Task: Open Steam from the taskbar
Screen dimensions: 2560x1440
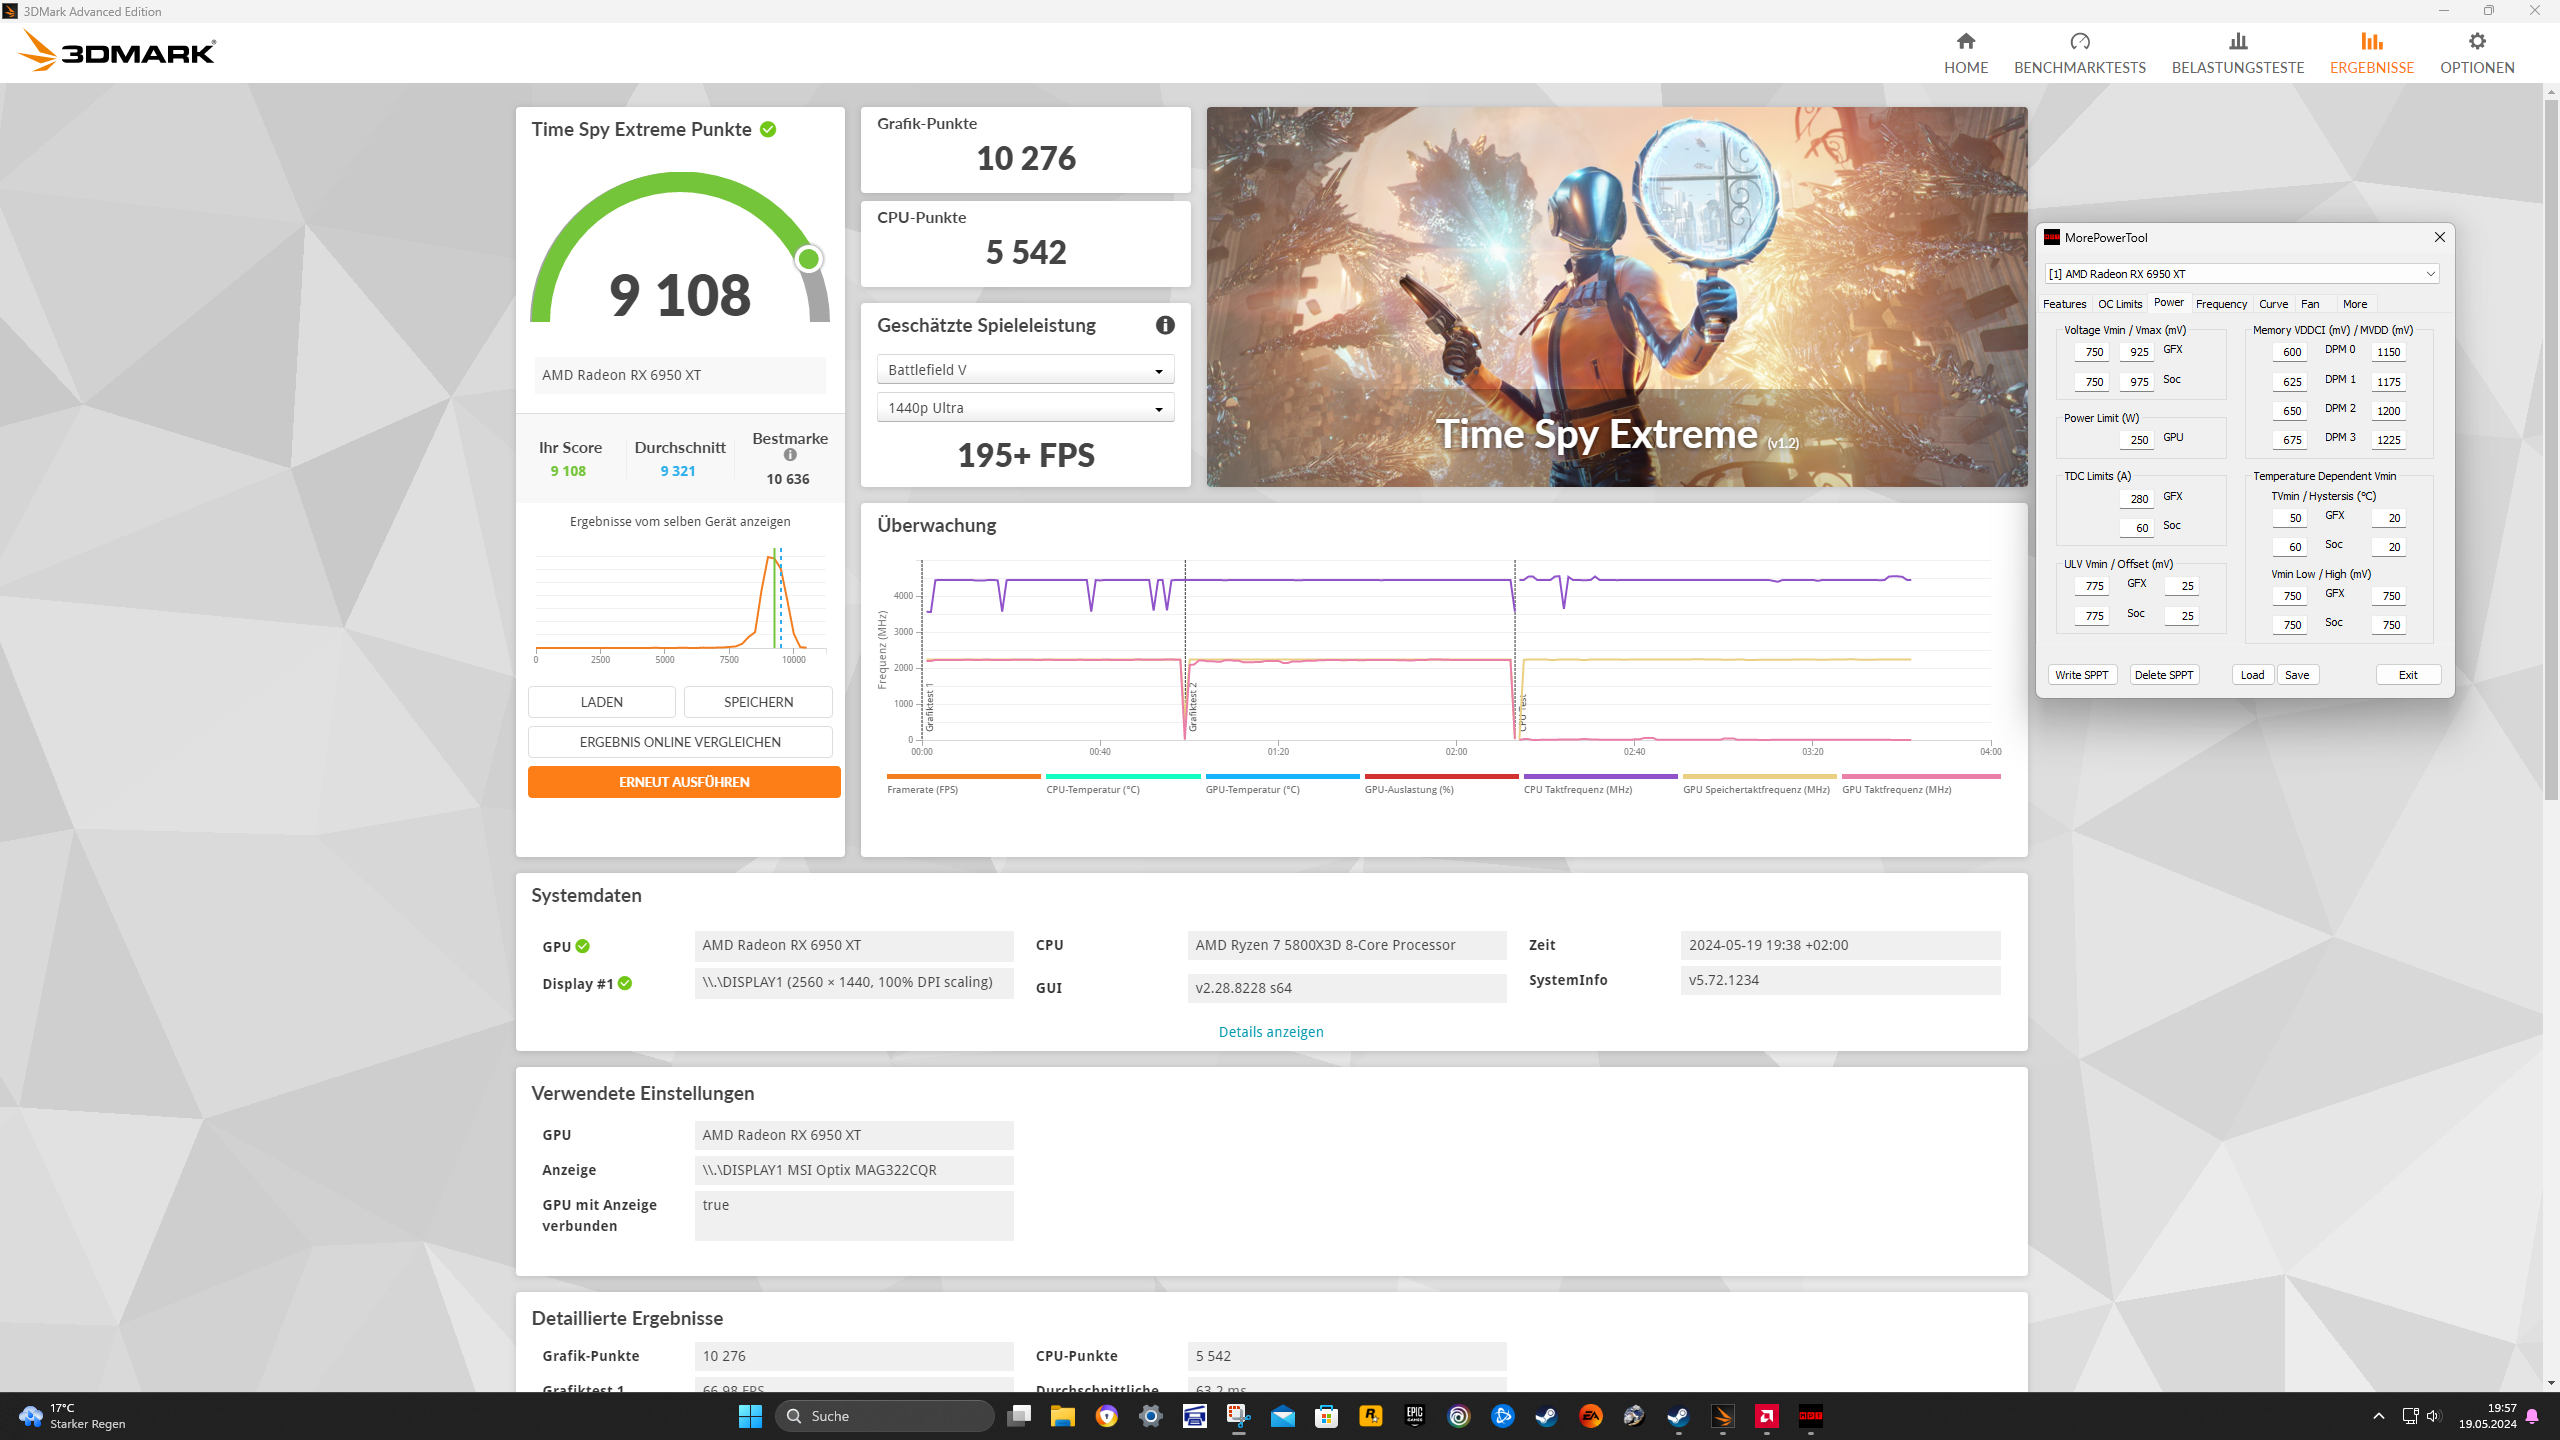Action: click(1546, 1416)
